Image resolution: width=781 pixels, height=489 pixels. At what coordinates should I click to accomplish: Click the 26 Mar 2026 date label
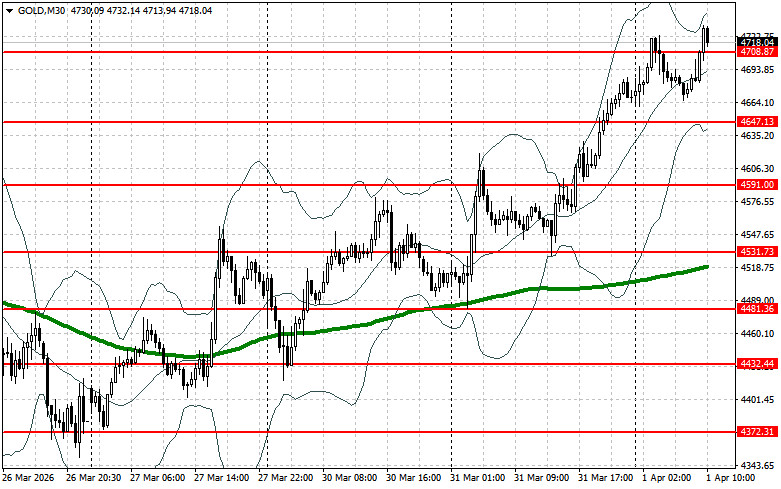29,479
